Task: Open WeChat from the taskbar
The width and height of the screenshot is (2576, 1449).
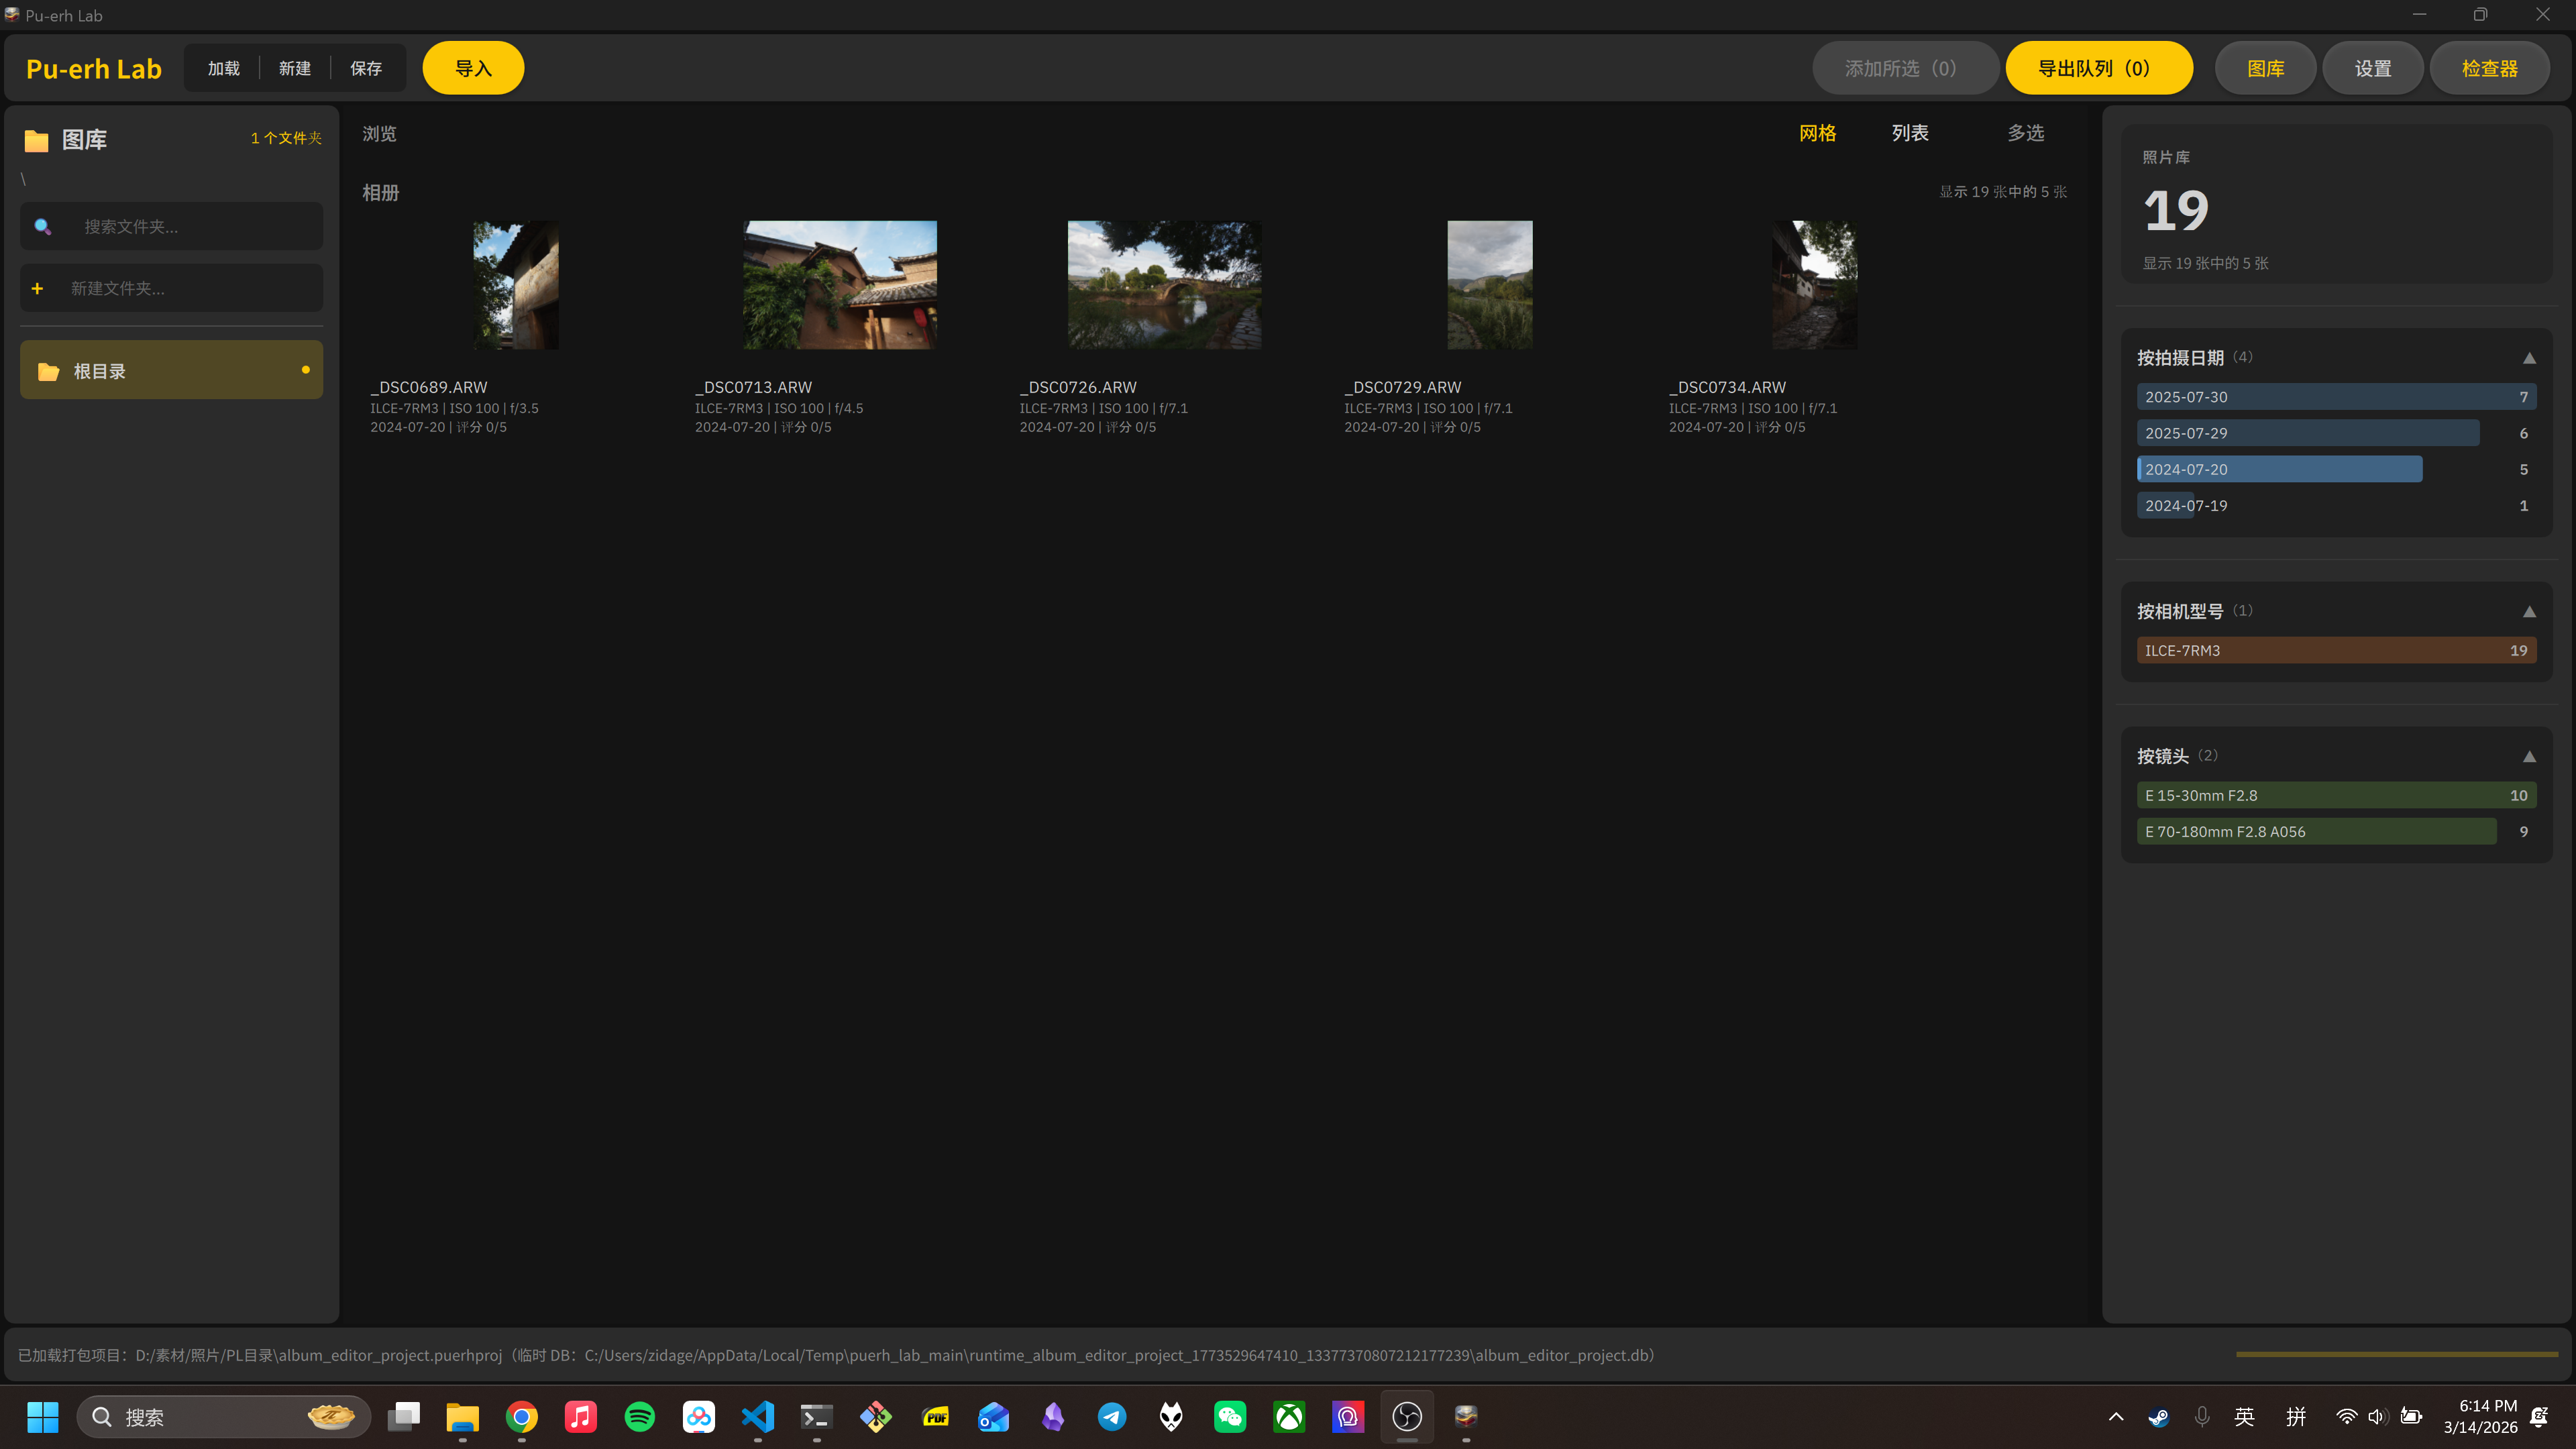Action: (1230, 1416)
